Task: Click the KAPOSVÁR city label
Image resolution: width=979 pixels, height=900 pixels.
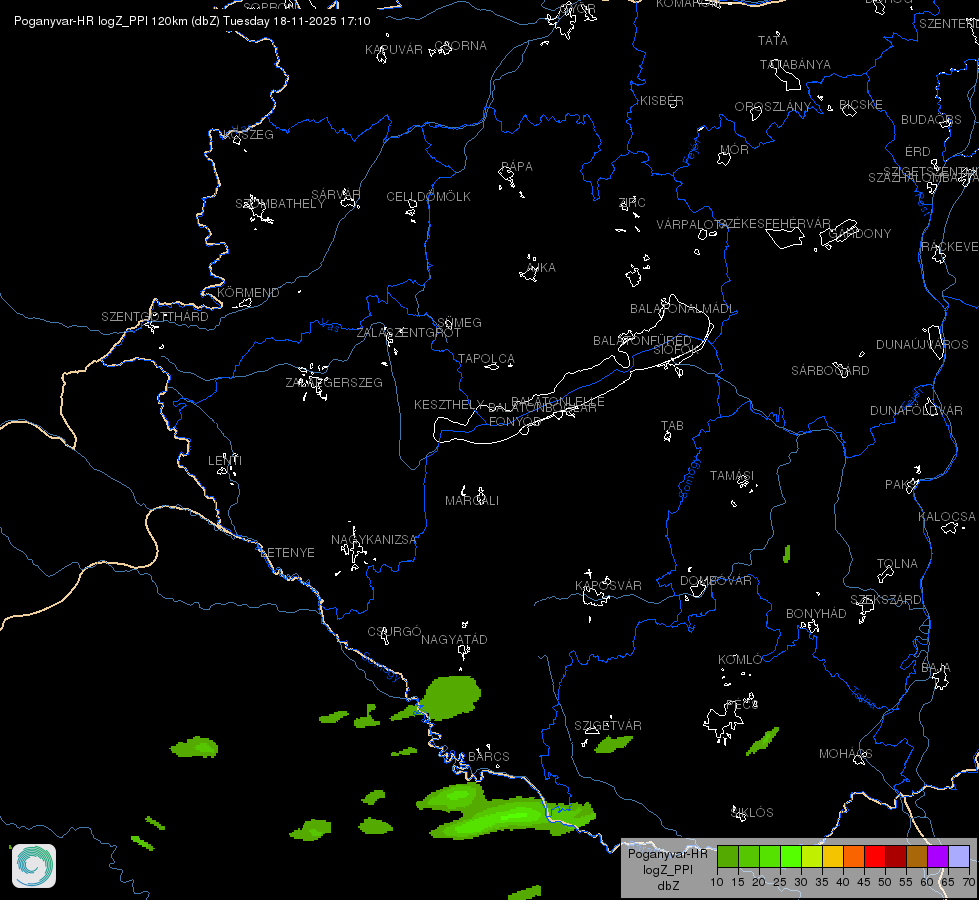Action: (608, 585)
